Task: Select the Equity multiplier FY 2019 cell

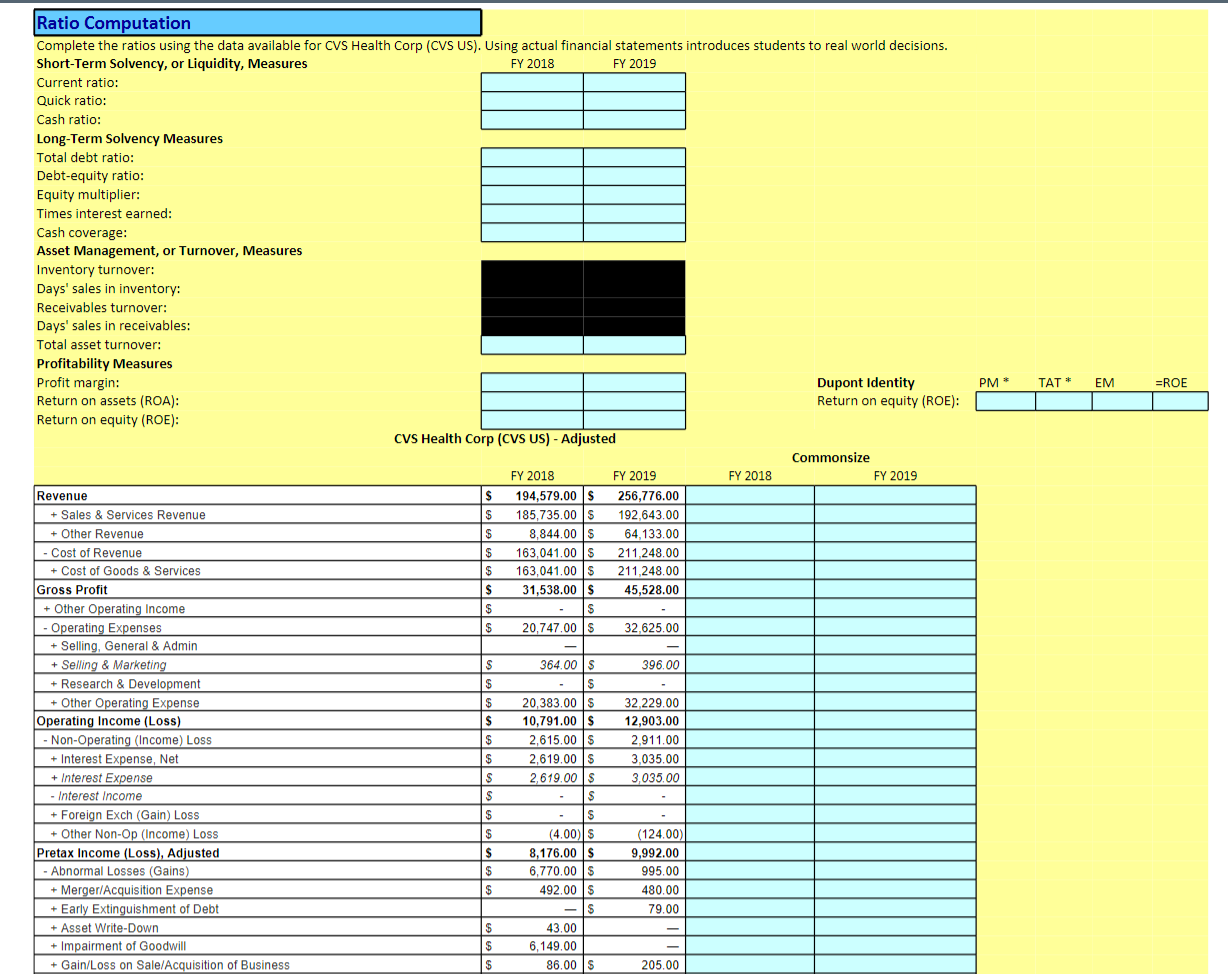Action: (x=634, y=194)
